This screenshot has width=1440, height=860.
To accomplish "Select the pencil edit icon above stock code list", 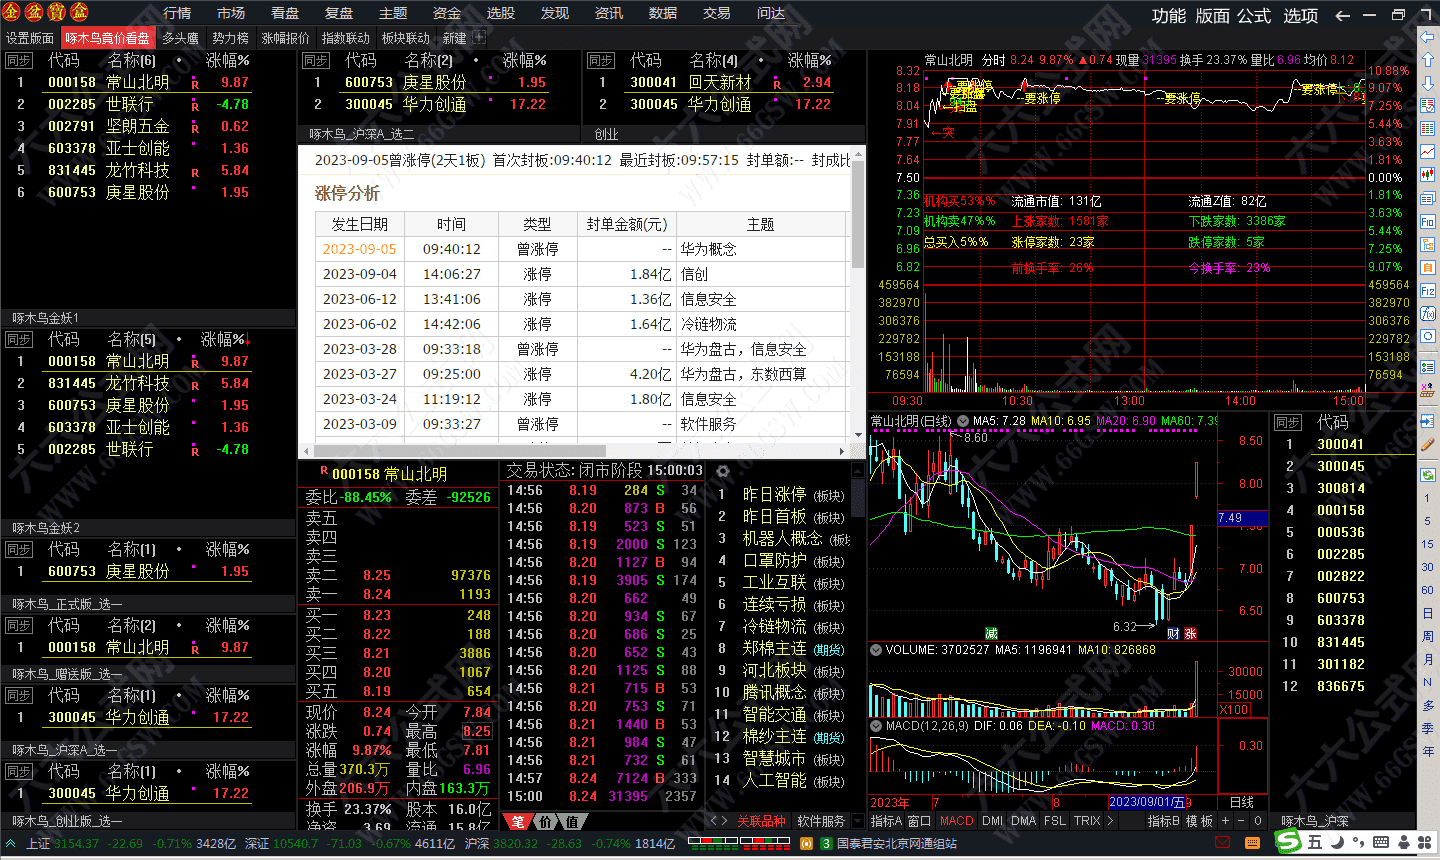I will (1429, 446).
